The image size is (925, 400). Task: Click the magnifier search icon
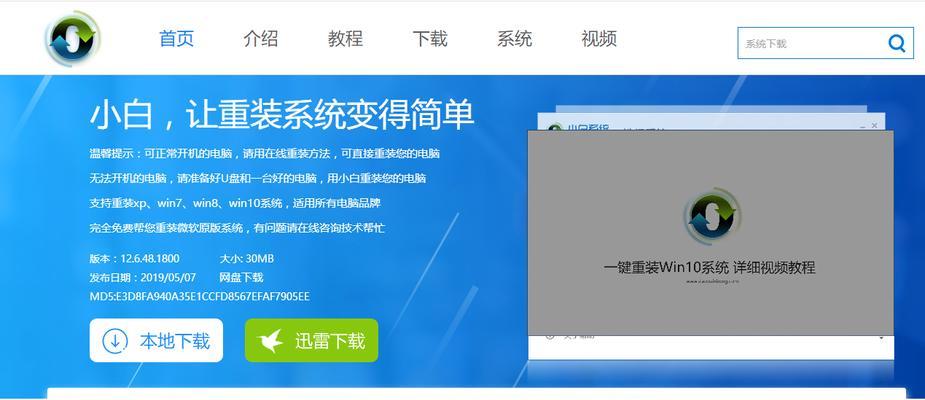coord(897,43)
